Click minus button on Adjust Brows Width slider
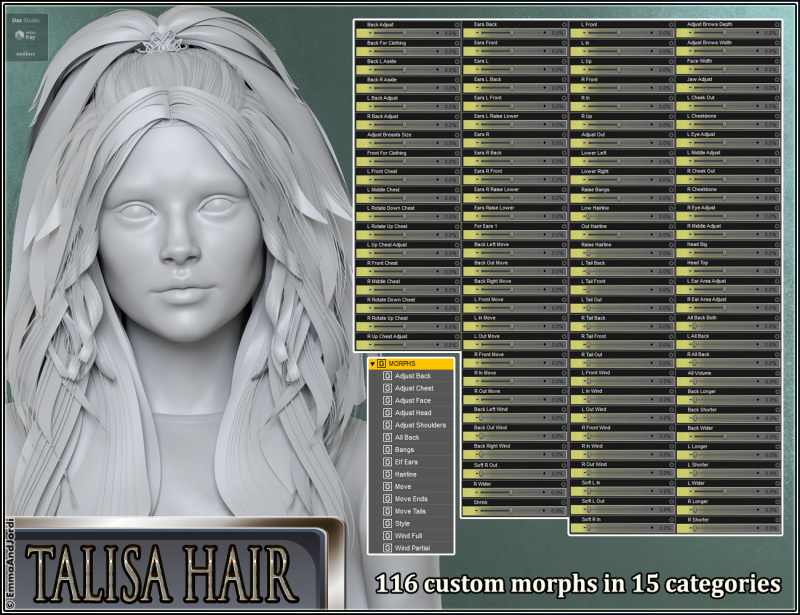This screenshot has width=800, height=615. [691, 52]
